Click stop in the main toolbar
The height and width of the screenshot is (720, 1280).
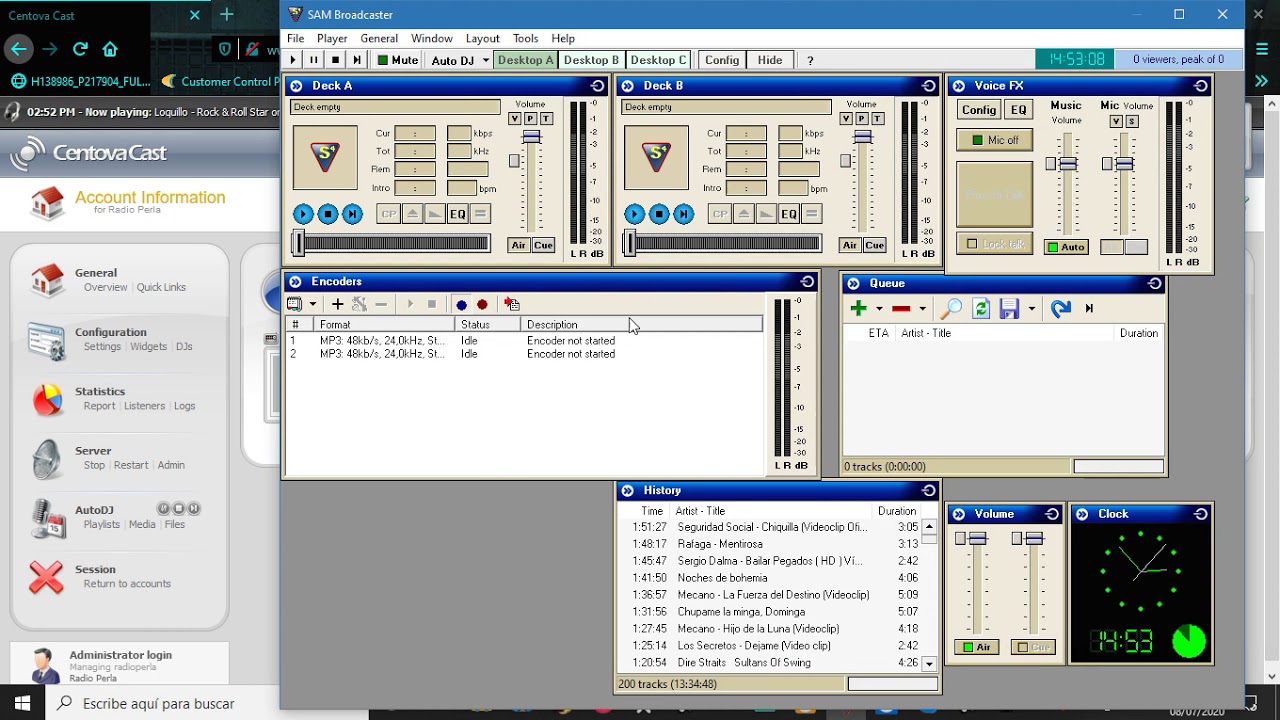click(335, 60)
